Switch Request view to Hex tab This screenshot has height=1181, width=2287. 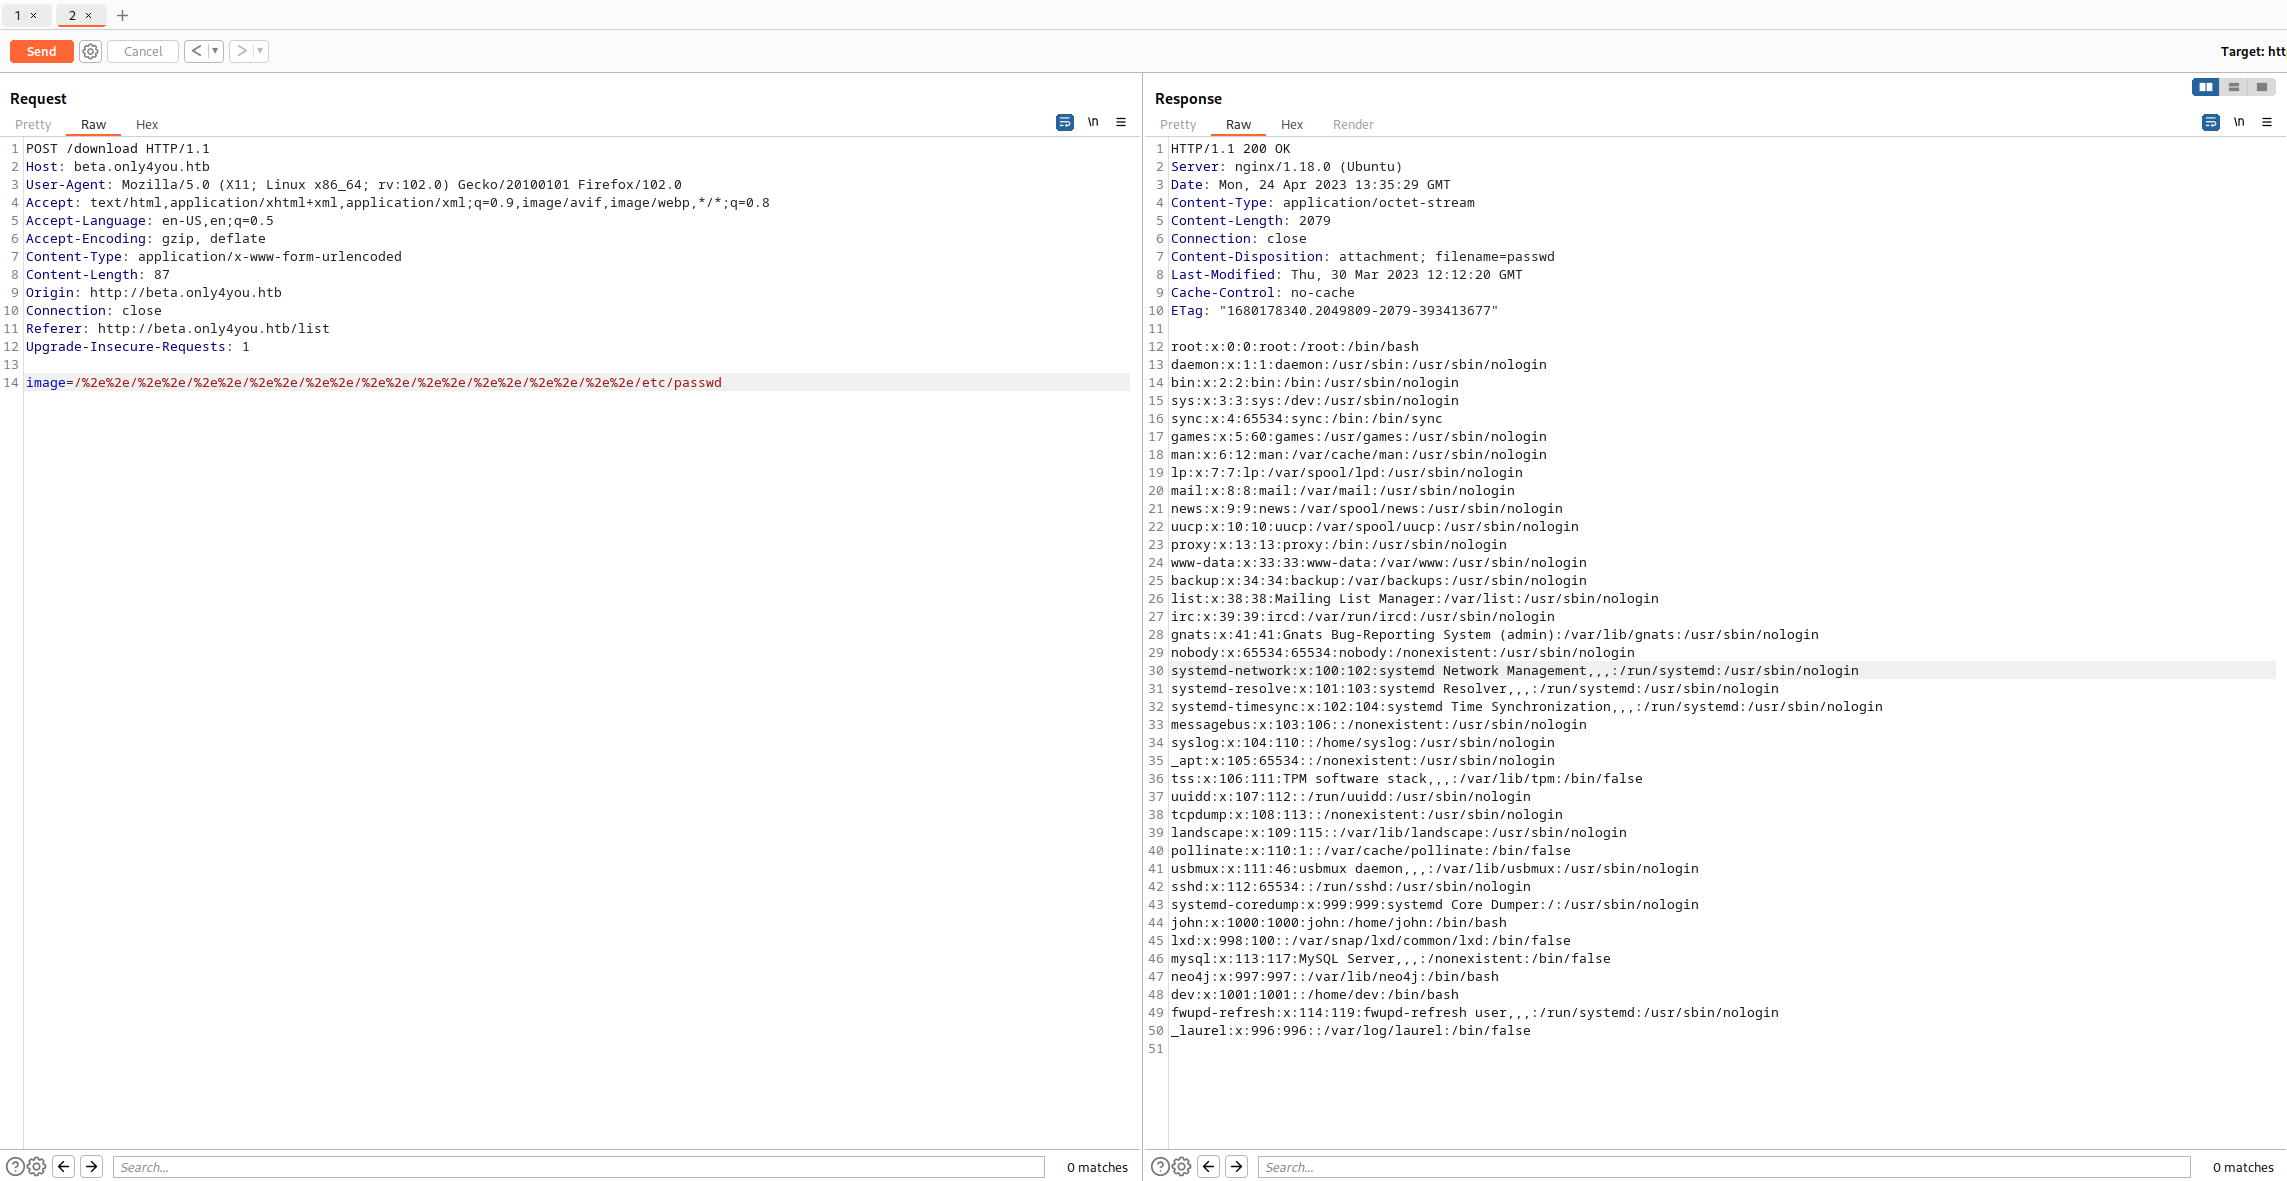[x=147, y=124]
